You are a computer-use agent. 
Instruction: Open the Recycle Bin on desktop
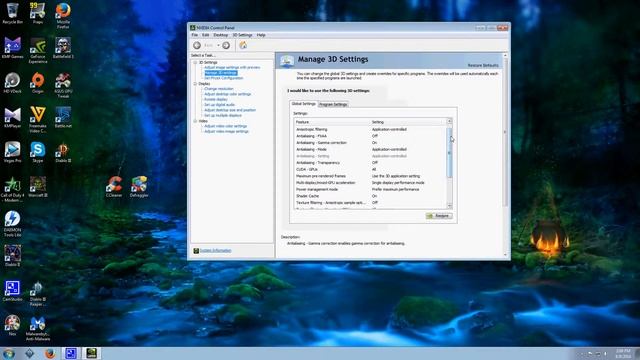coord(12,13)
